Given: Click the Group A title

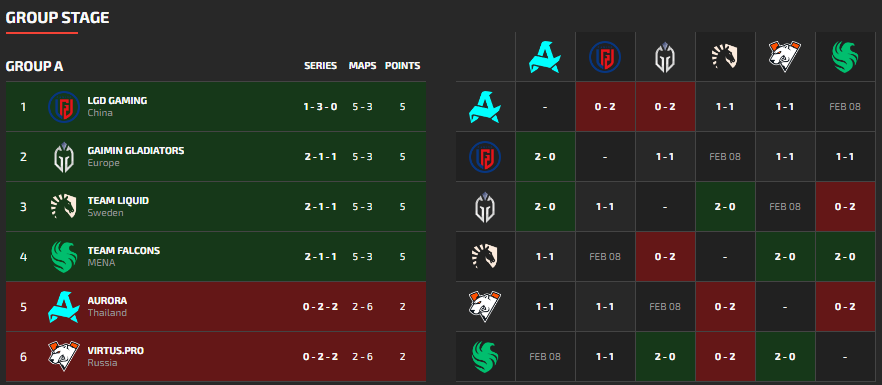Looking at the screenshot, I should (34, 66).
